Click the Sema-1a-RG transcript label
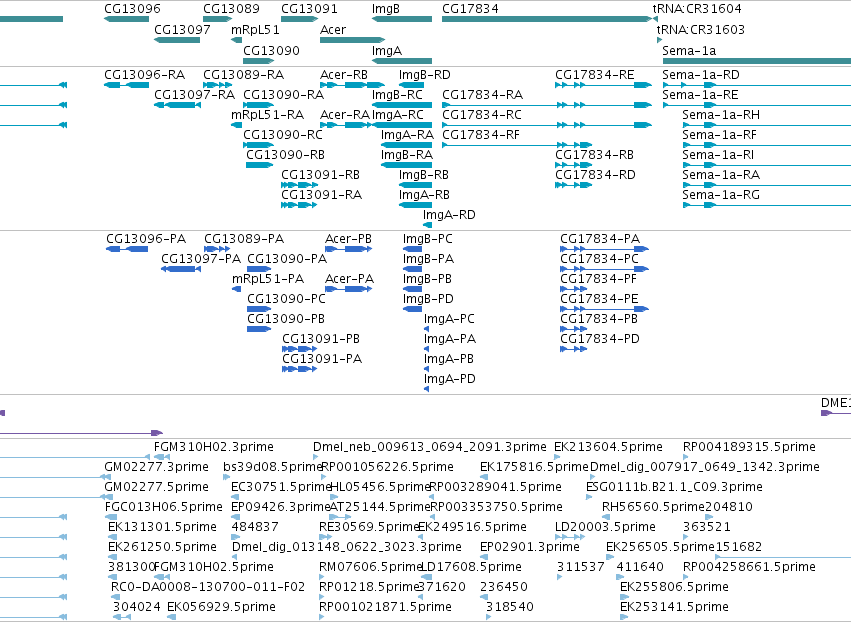Image resolution: width=851 pixels, height=622 pixels. click(x=721, y=195)
